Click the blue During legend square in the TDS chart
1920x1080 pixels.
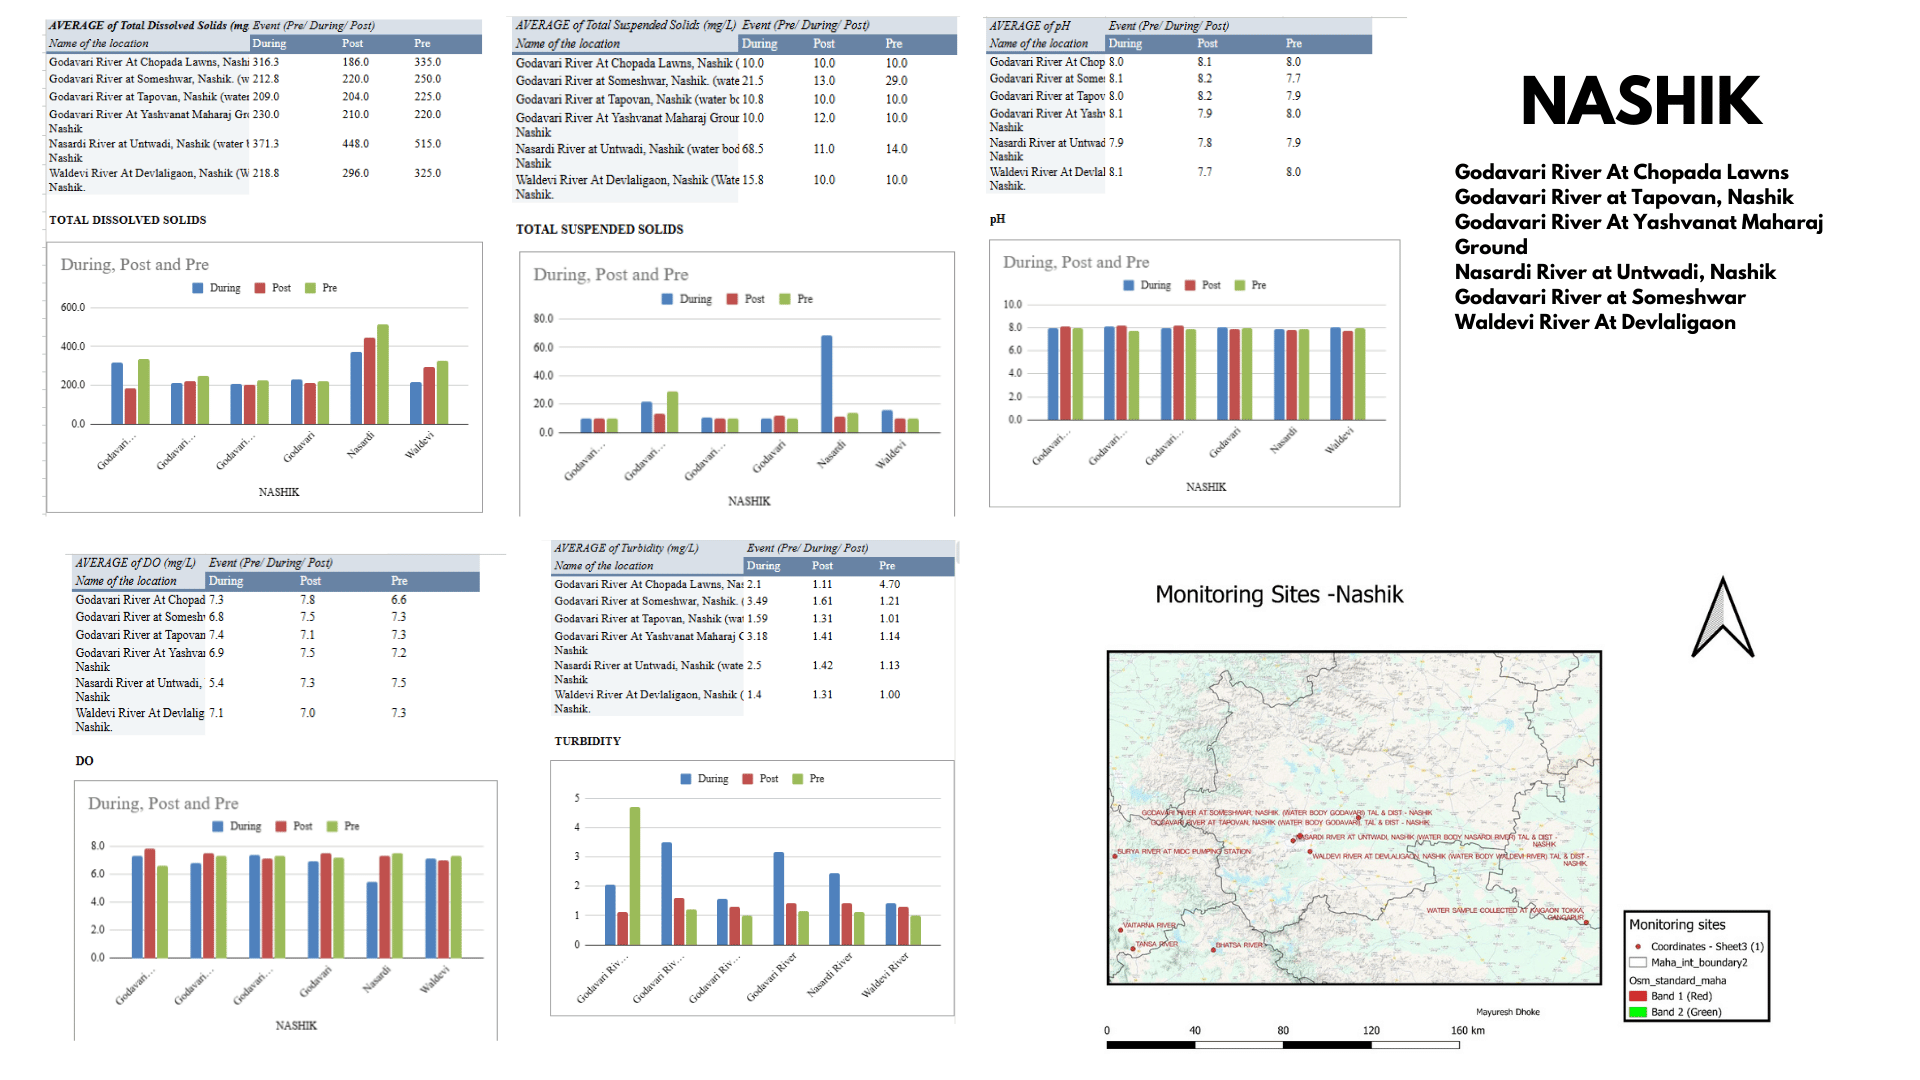198,288
